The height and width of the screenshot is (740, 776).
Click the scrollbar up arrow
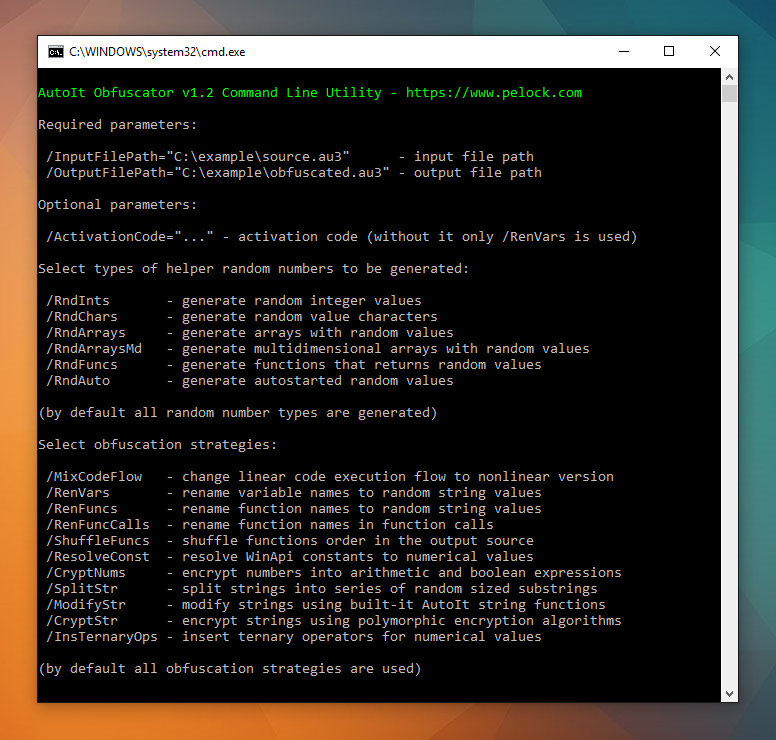729,77
